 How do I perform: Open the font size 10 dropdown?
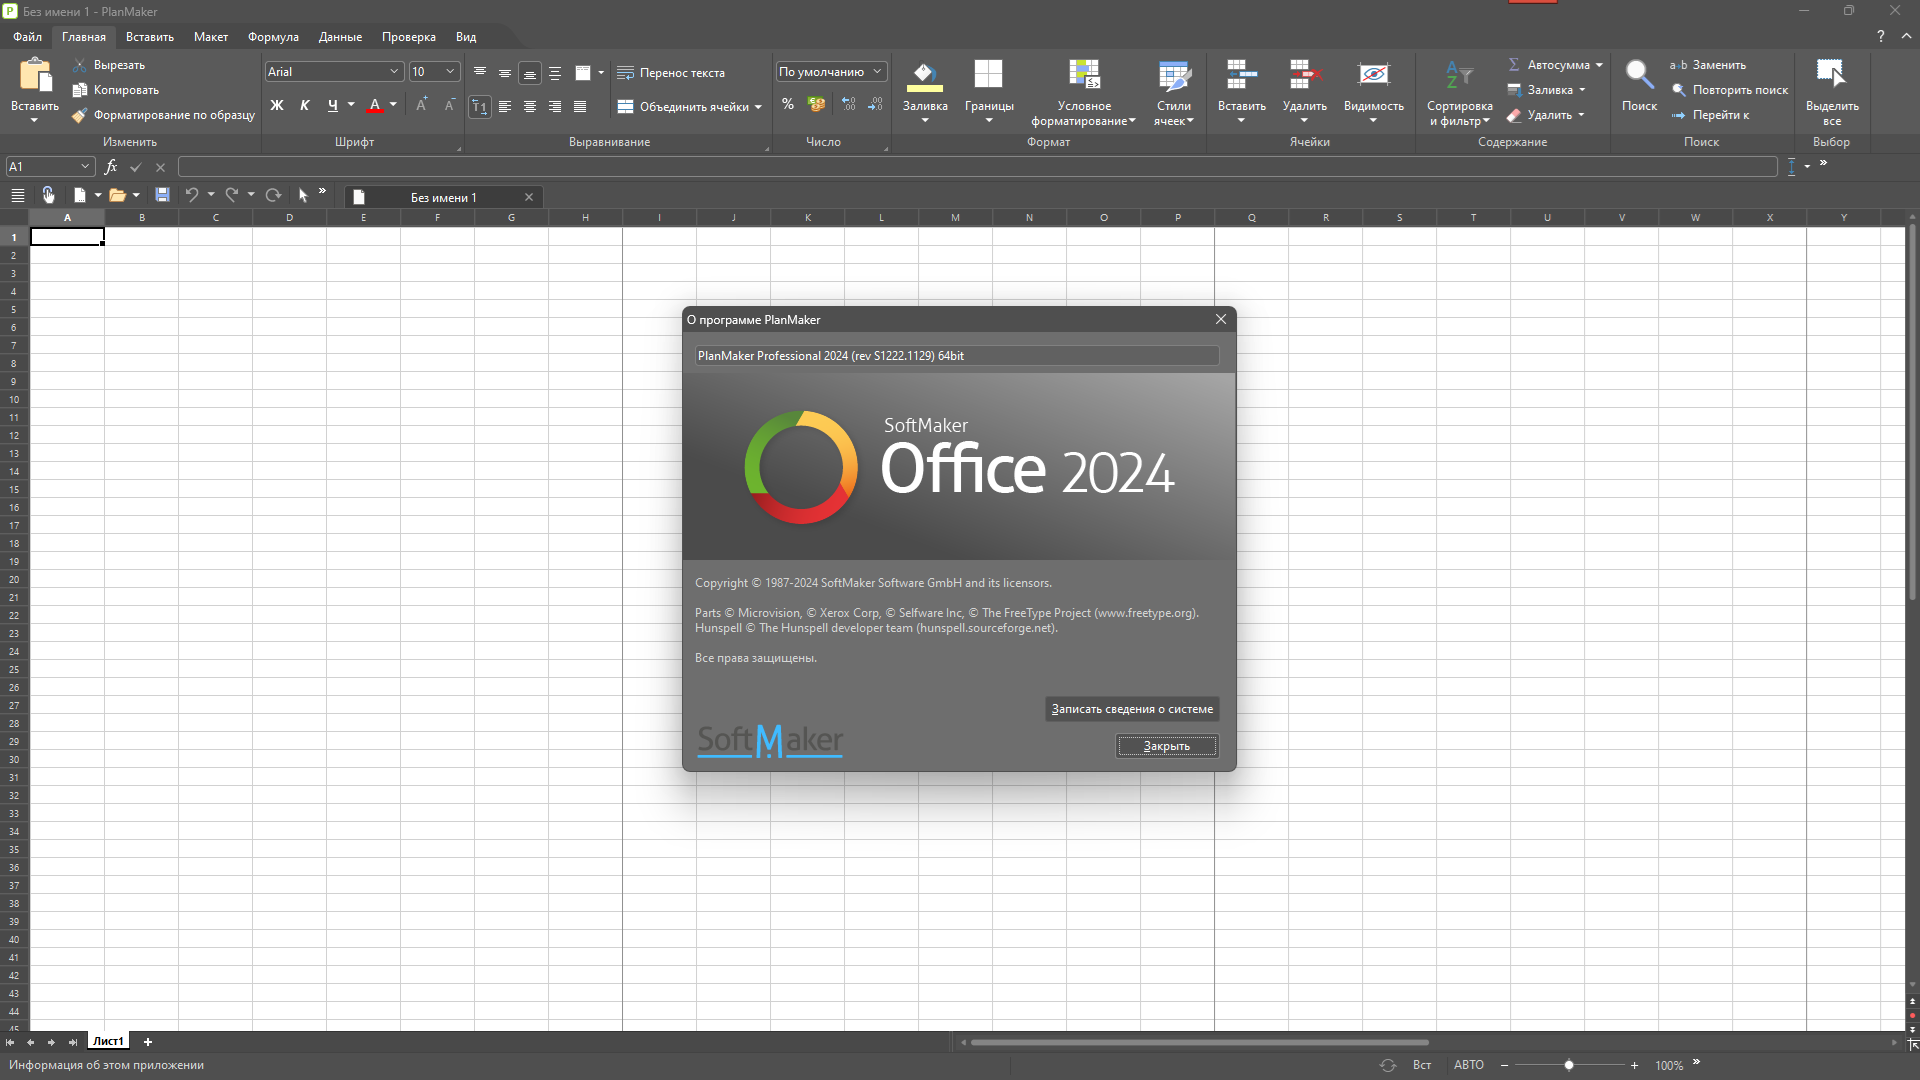450,72
